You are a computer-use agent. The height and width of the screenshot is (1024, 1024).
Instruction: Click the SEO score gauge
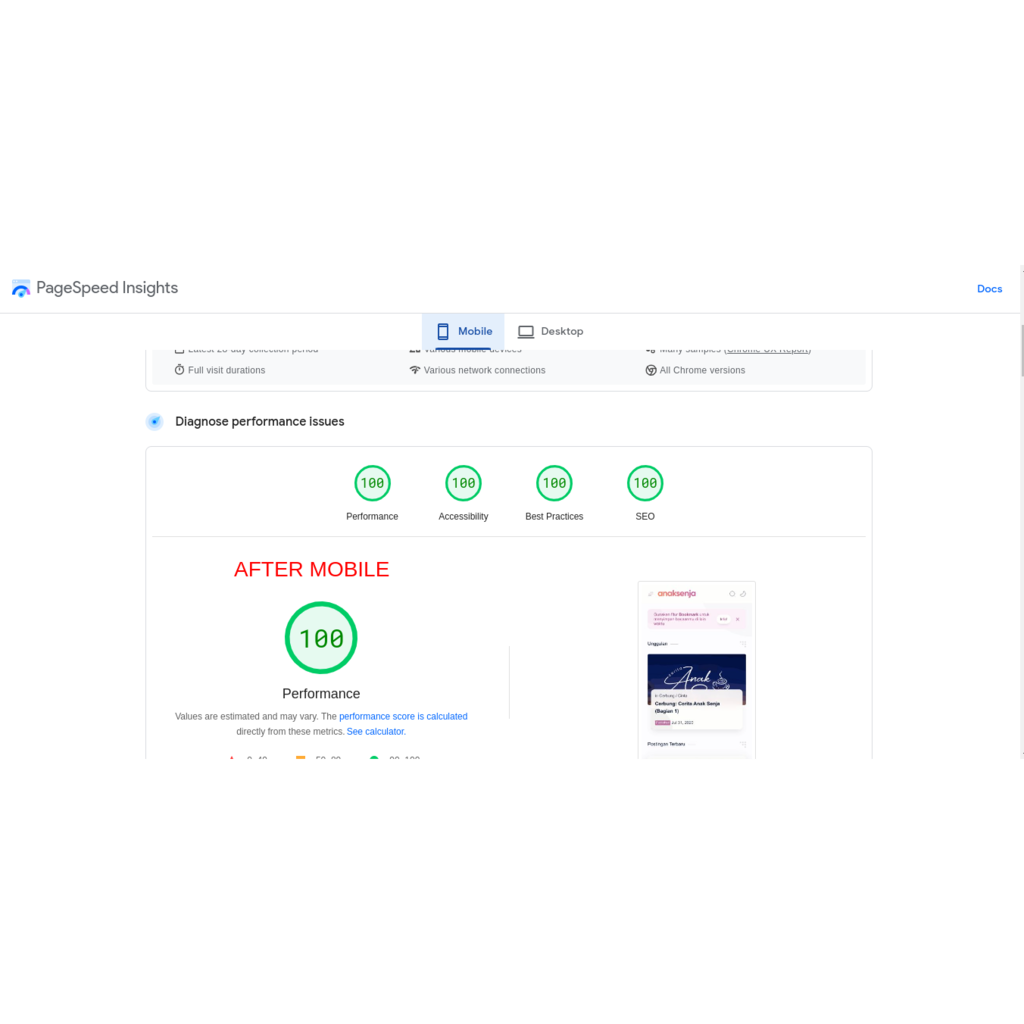point(645,484)
